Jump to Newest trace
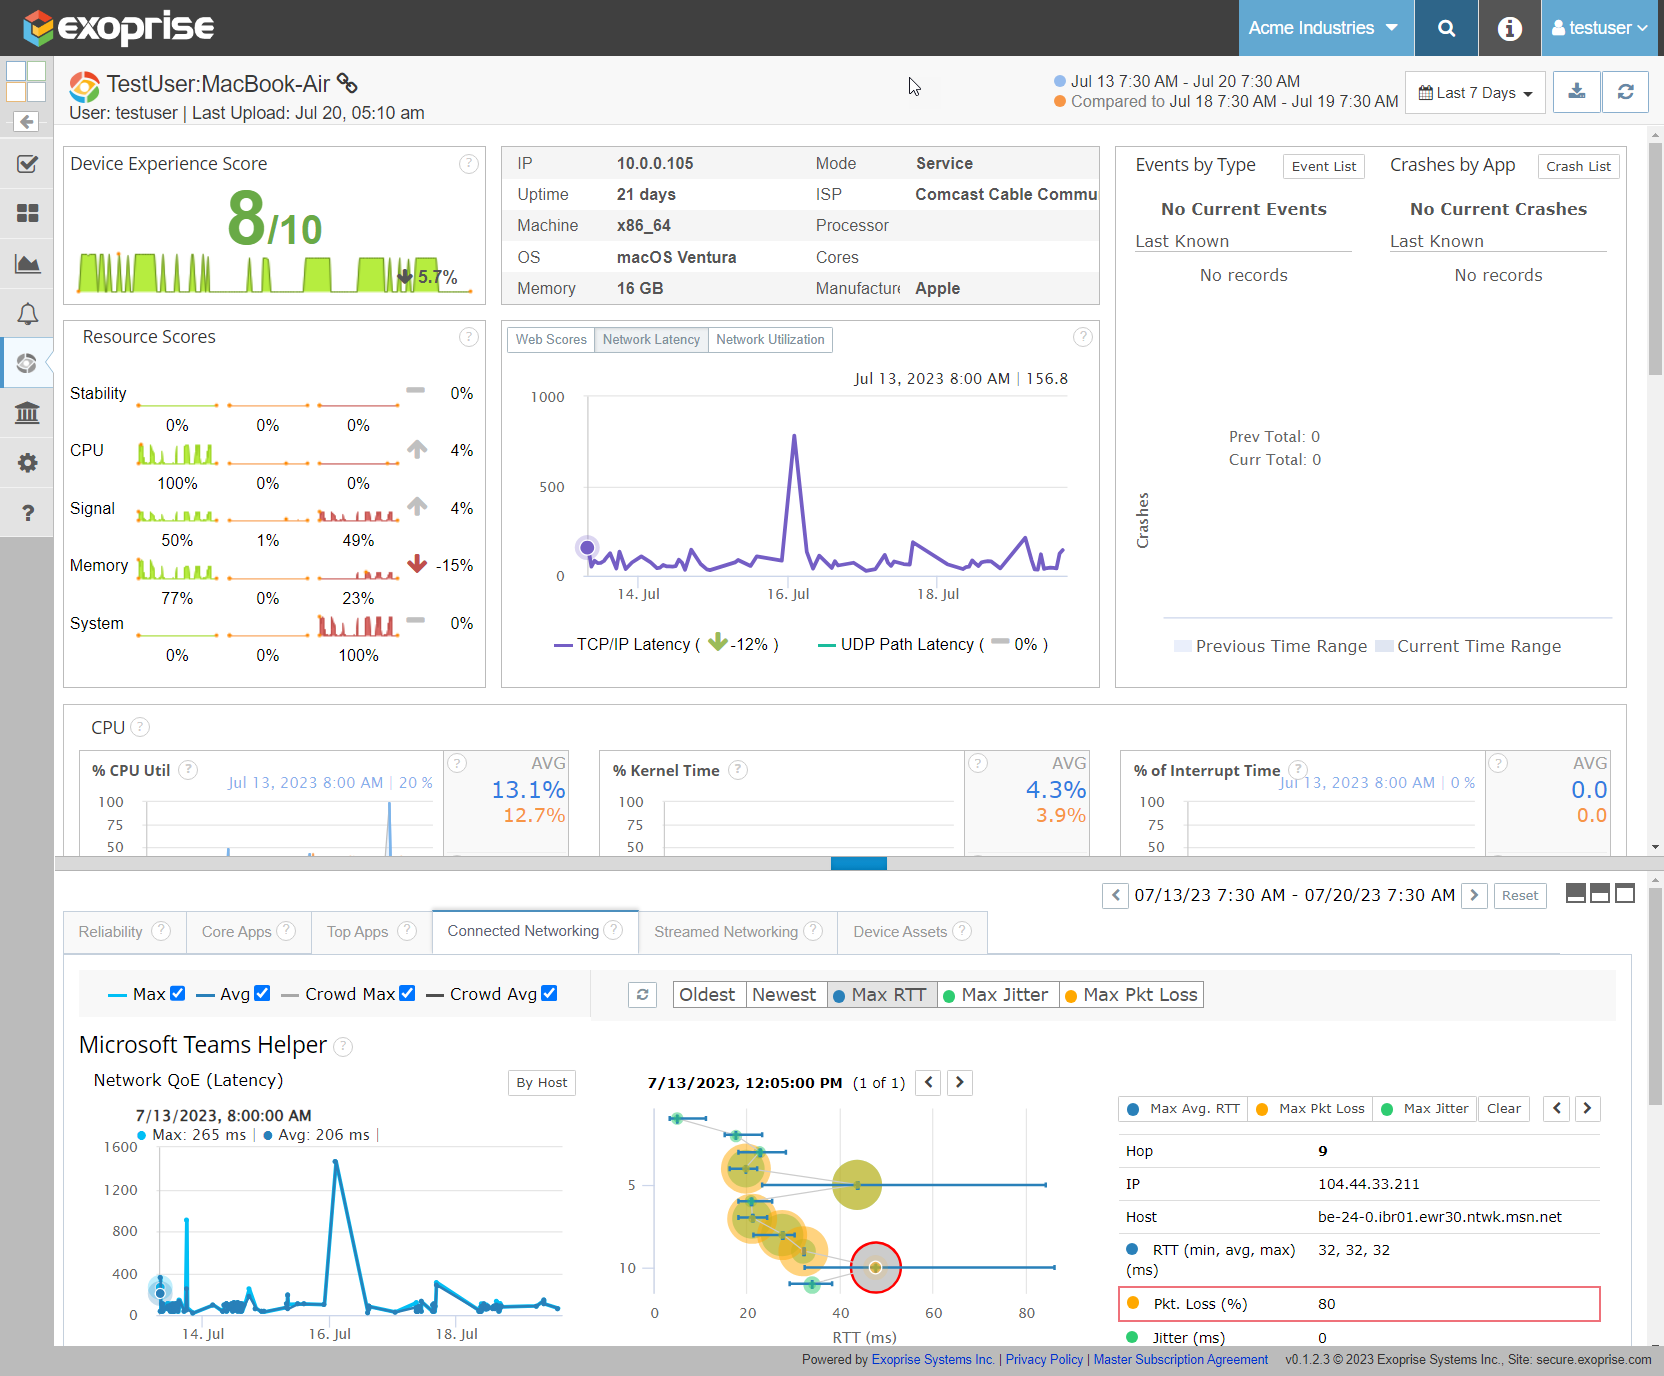The height and width of the screenshot is (1376, 1664). [784, 995]
